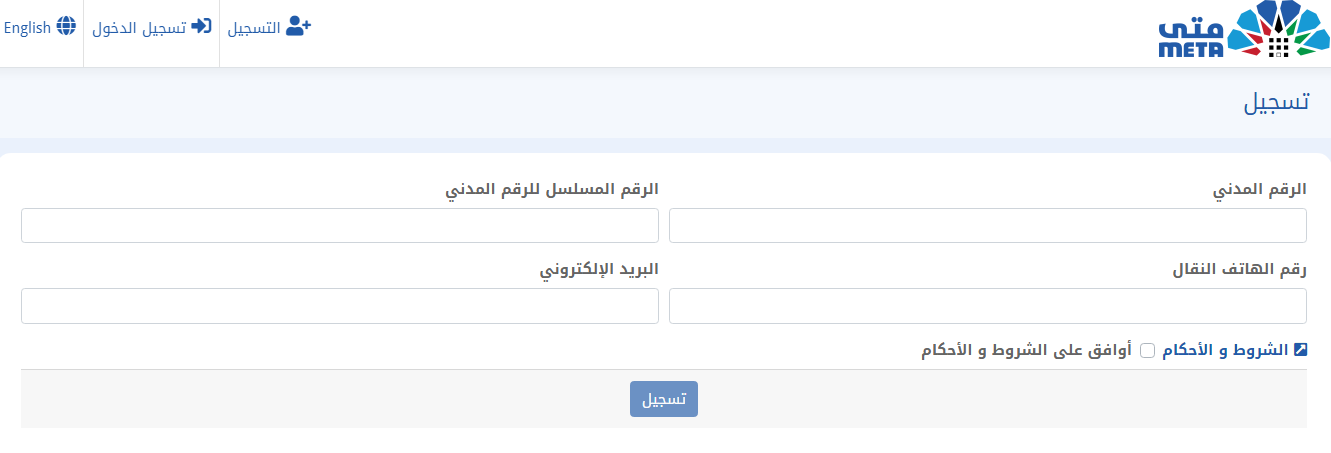Screen dimensions: 1331x453
Task: Click the globe icon beside English
Action: (x=66, y=27)
